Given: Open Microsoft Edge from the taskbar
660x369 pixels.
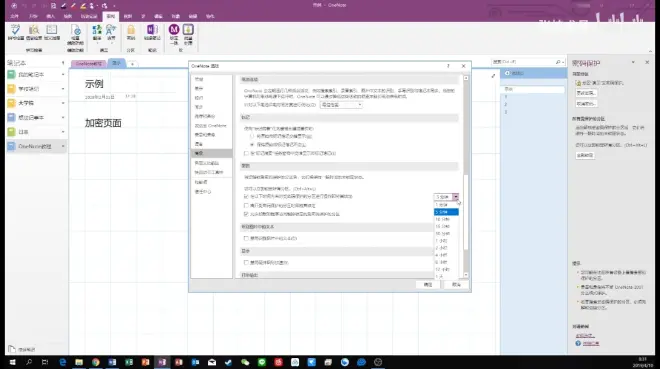Looking at the screenshot, I should tap(63, 362).
